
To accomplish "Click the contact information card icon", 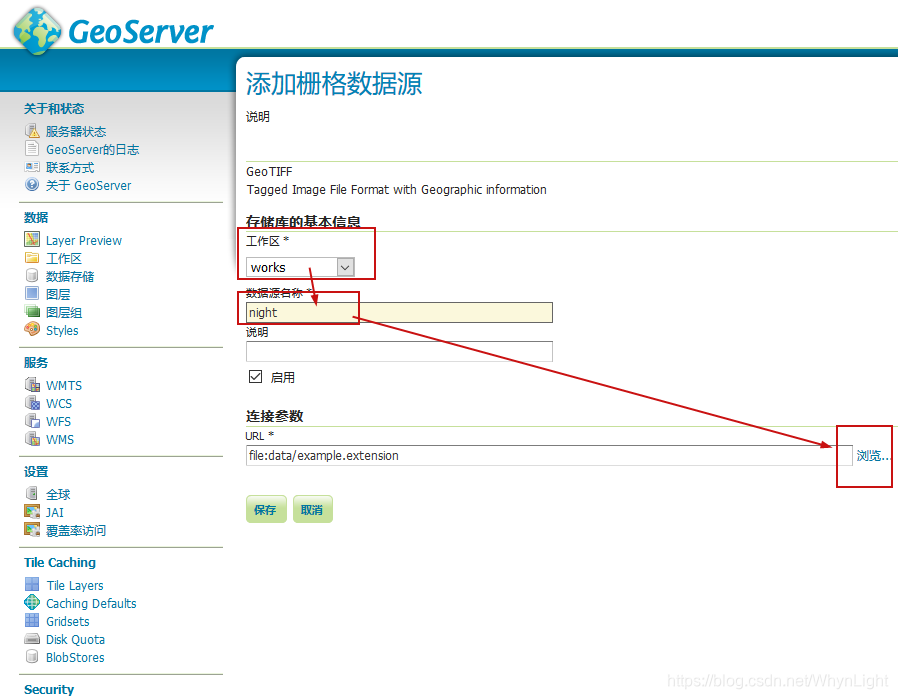I will [32, 167].
